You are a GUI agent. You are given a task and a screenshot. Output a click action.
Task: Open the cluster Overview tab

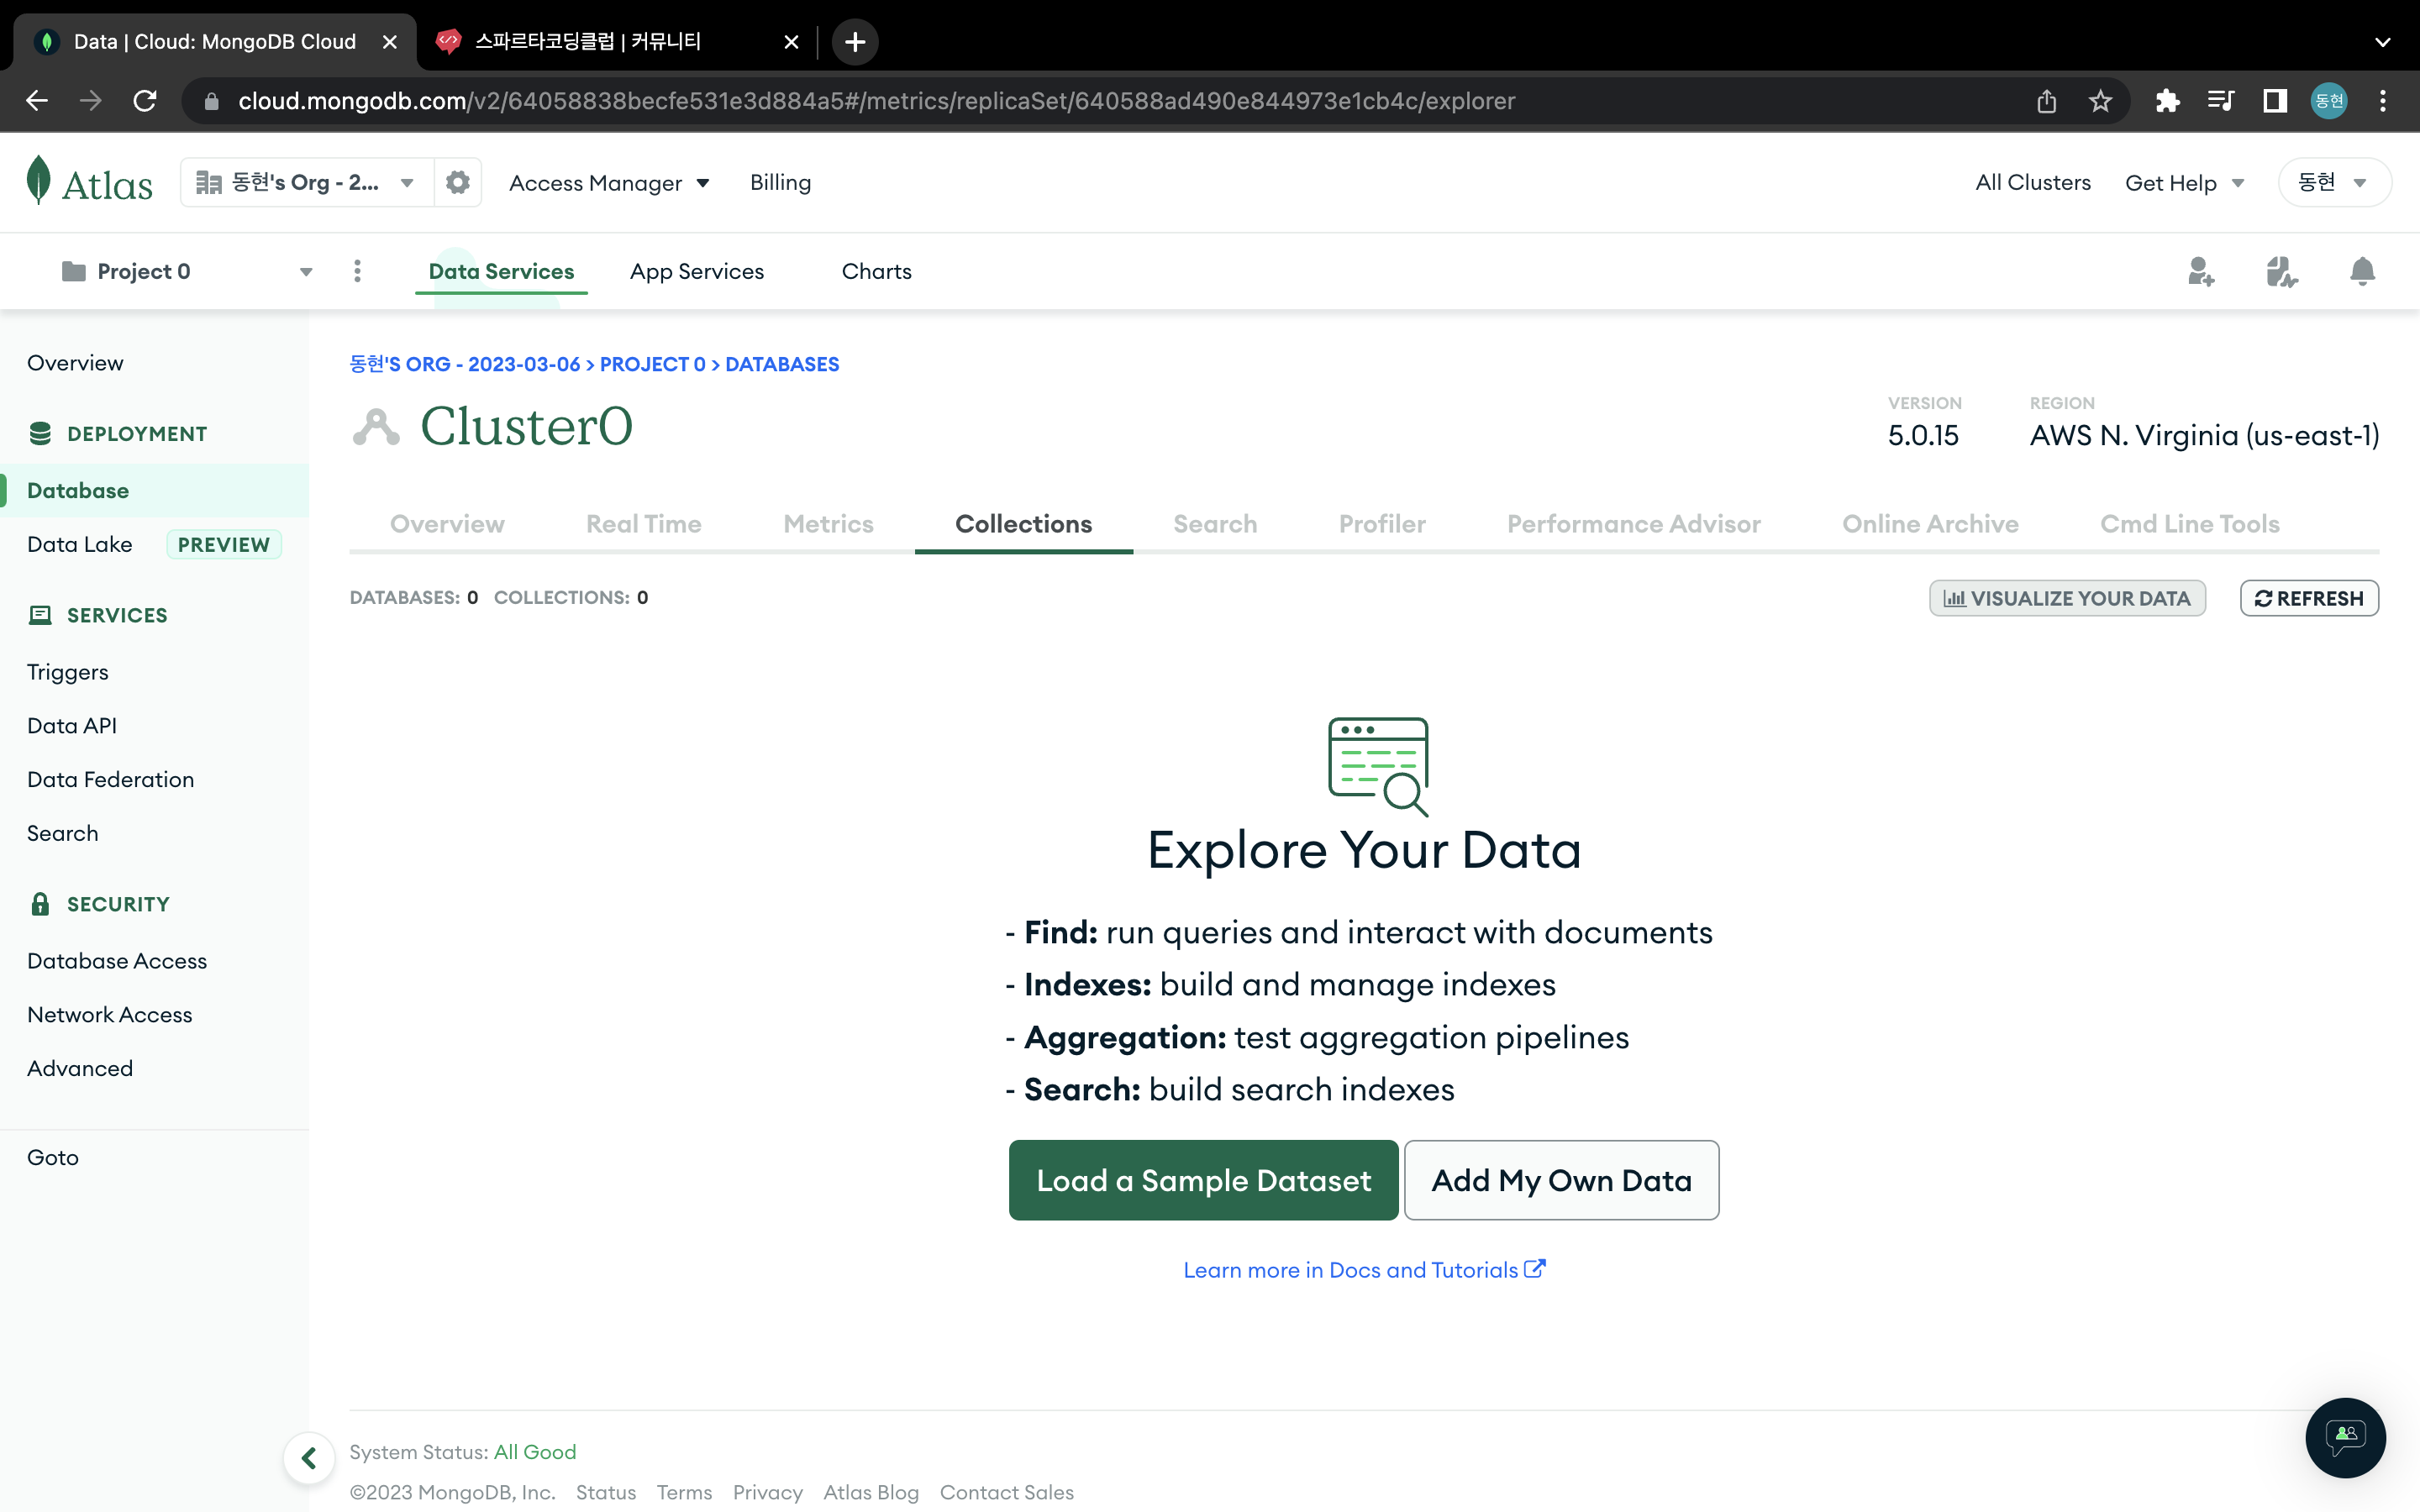point(447,524)
